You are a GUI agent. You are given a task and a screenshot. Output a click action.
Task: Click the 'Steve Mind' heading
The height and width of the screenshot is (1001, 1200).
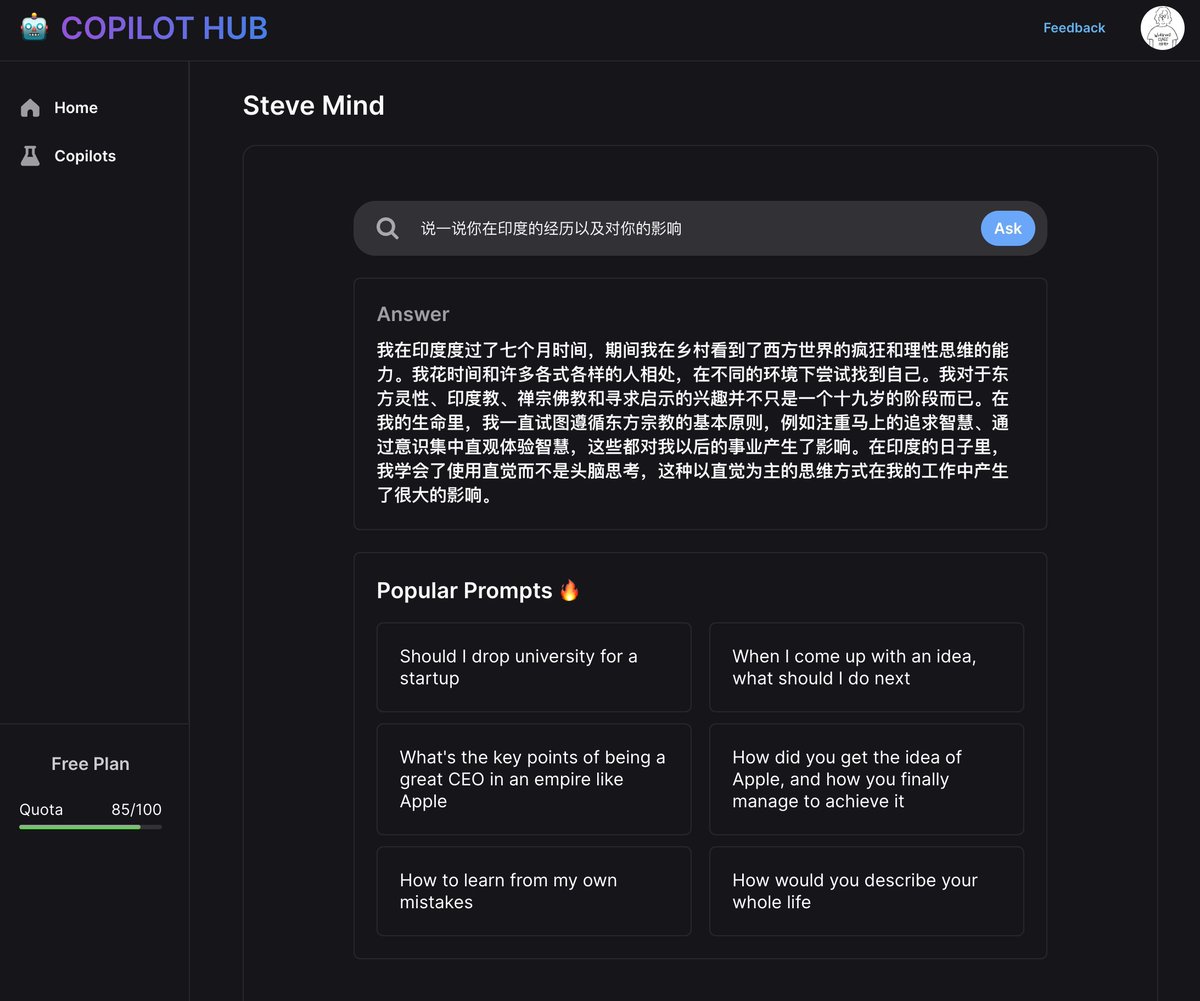(x=314, y=106)
